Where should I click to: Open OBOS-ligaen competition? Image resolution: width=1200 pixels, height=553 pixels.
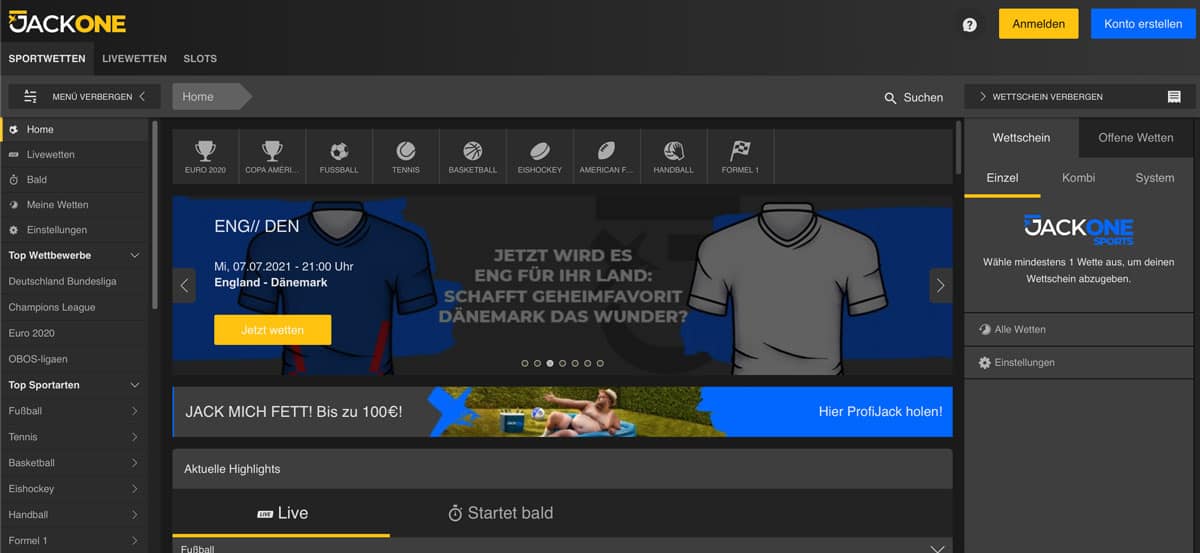coord(75,359)
